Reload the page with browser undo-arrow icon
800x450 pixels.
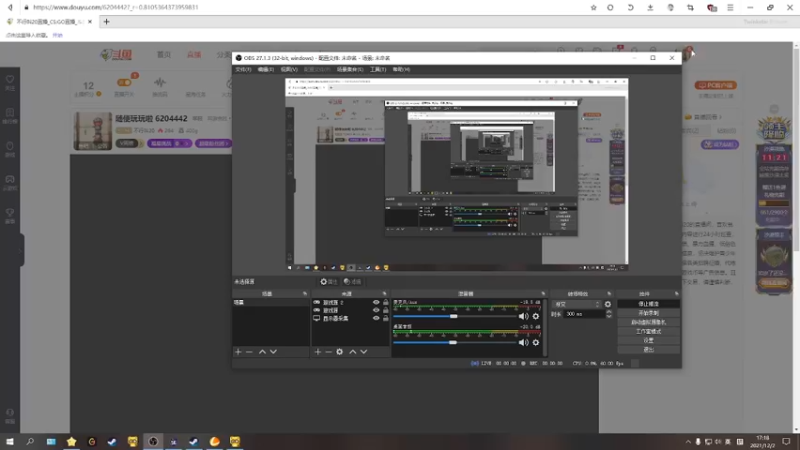click(x=631, y=8)
